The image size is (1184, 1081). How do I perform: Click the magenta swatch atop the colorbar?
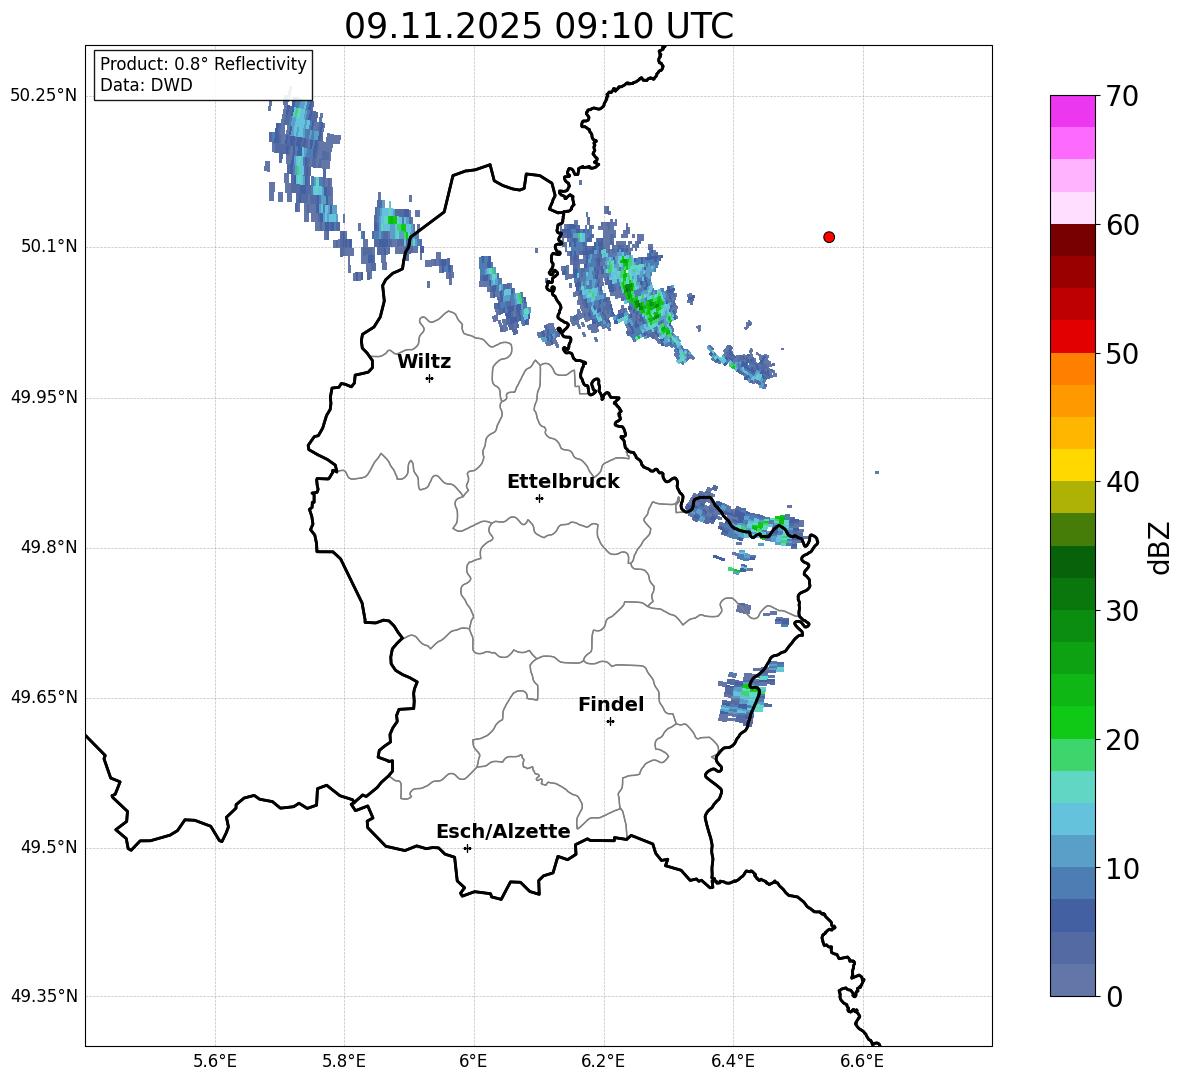1072,111
